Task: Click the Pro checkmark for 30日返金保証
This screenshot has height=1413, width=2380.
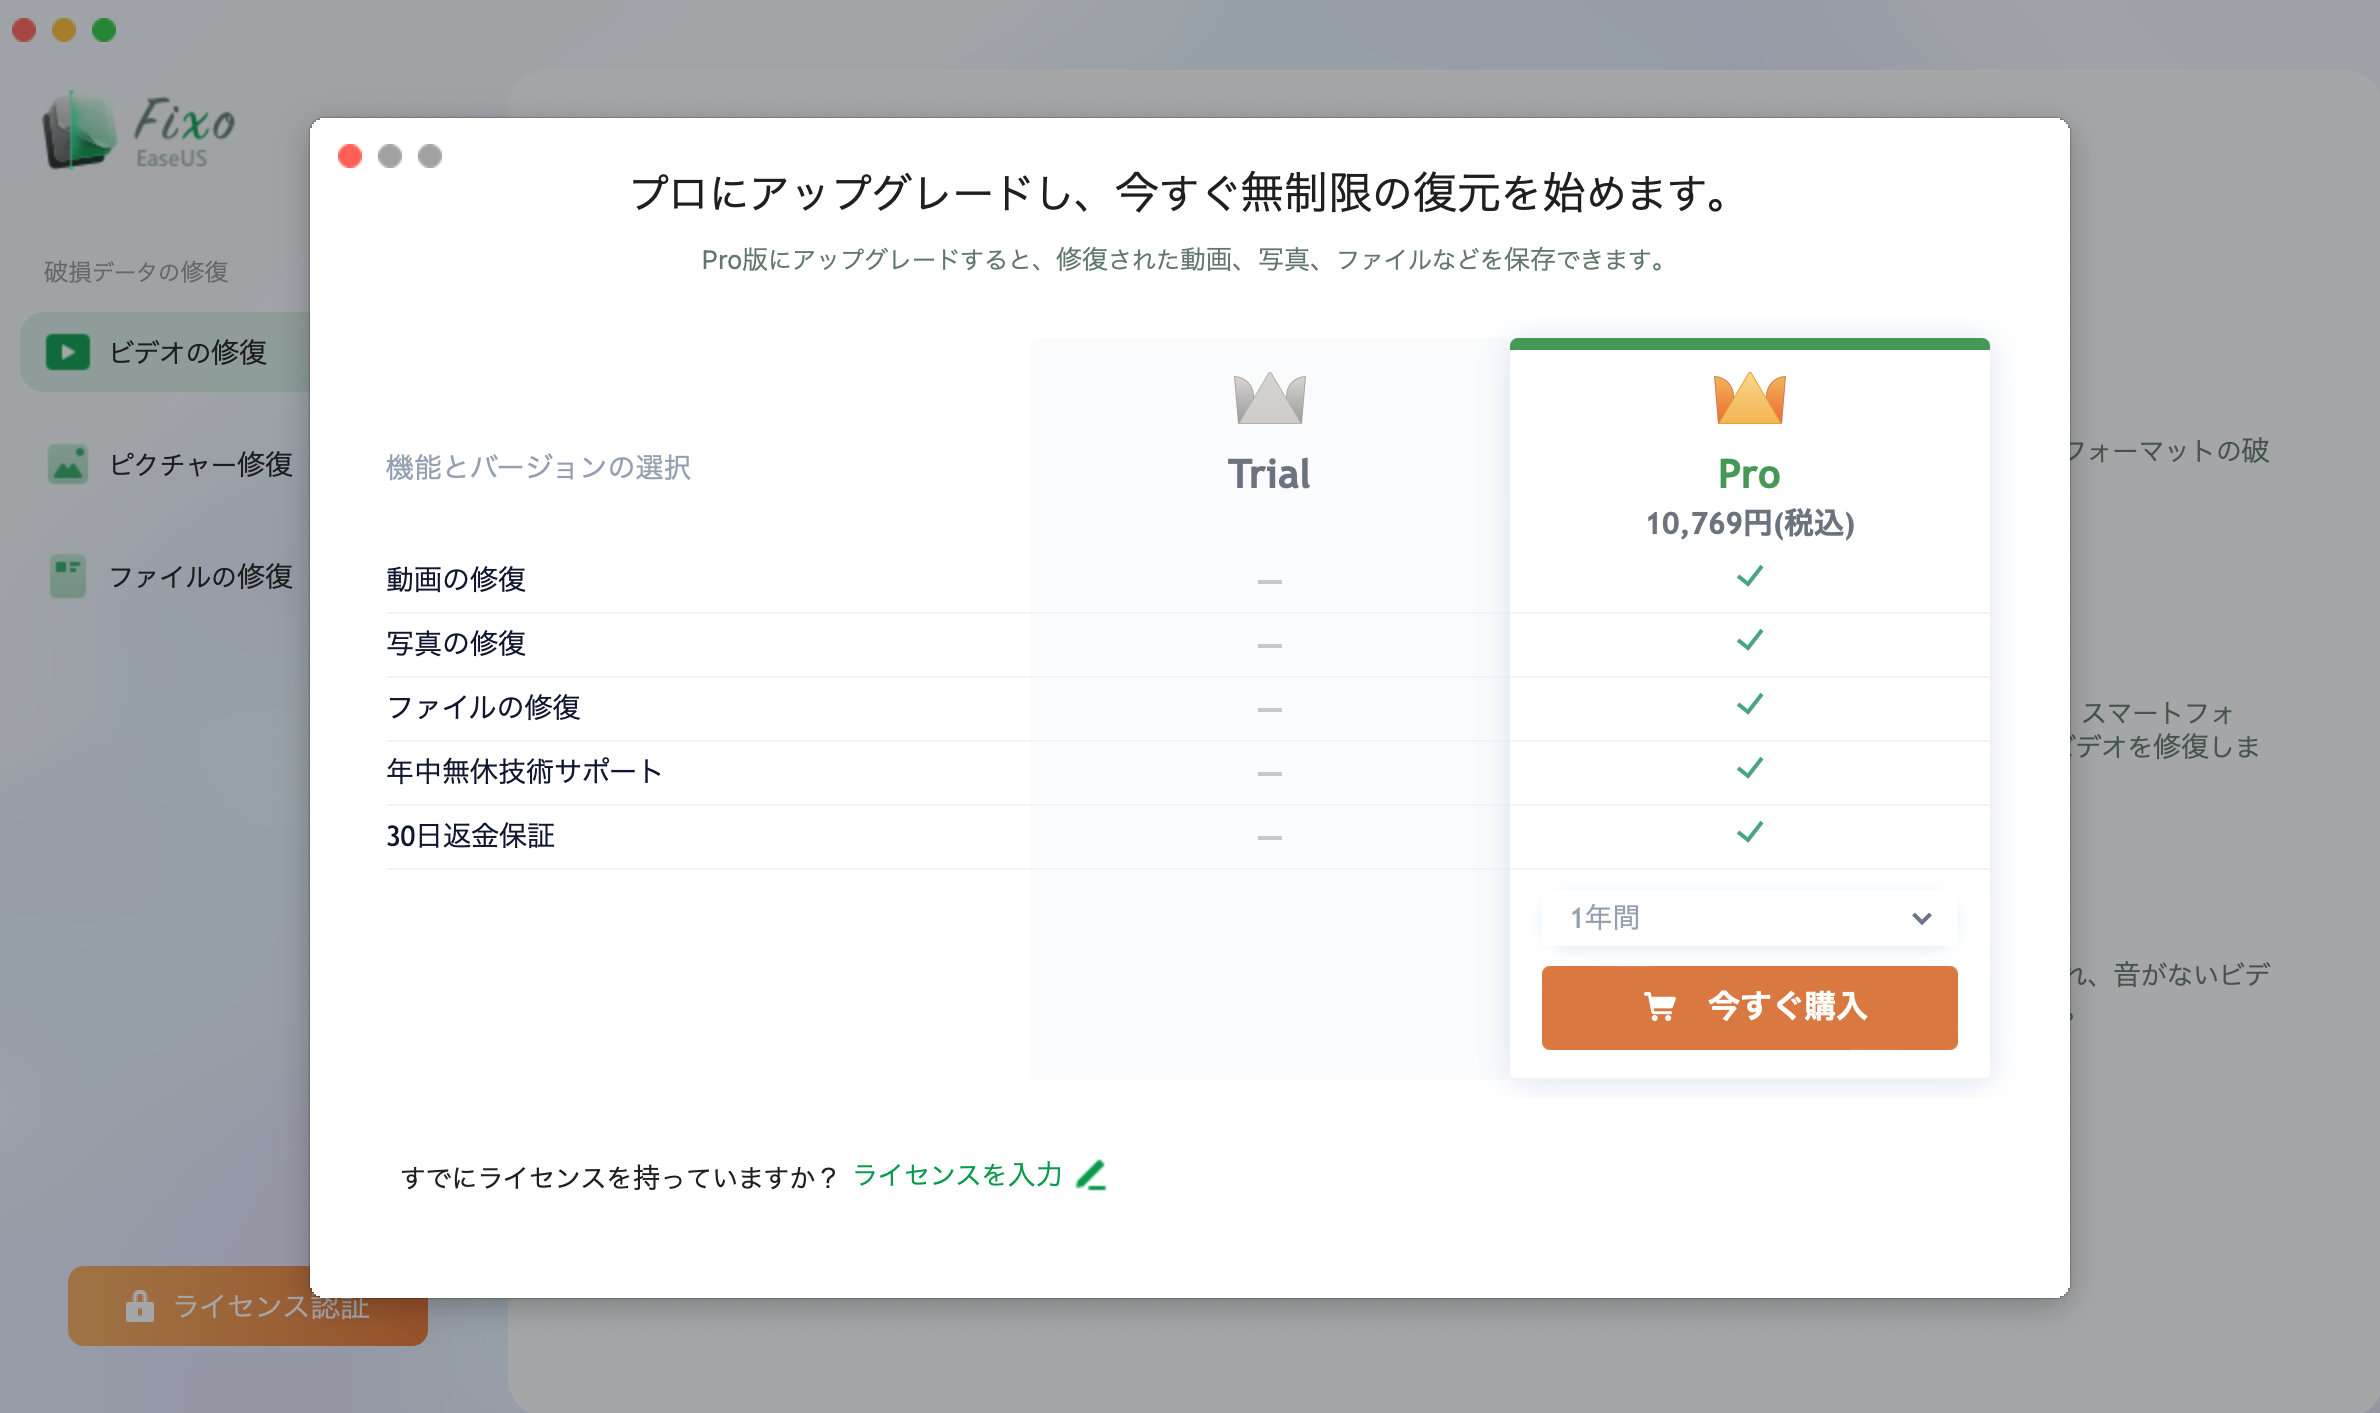Action: 1749,833
